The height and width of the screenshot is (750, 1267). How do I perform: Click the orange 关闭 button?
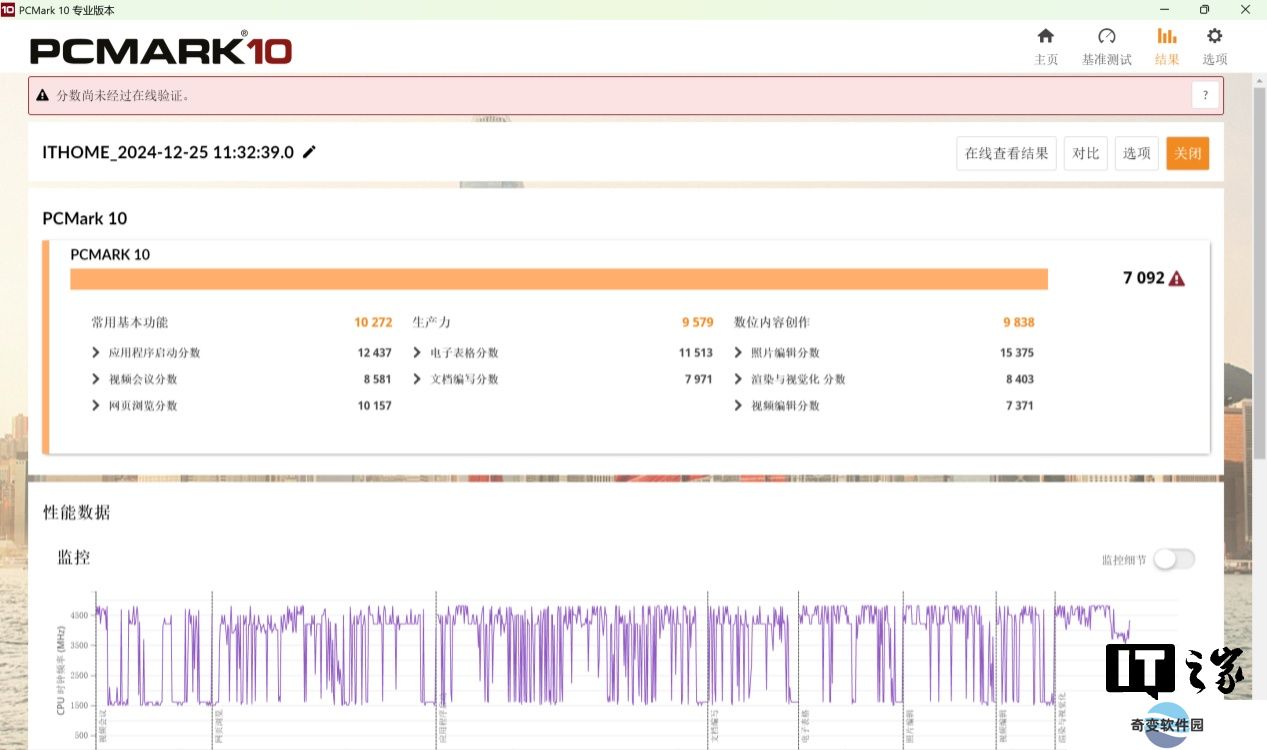pyautogui.click(x=1187, y=153)
